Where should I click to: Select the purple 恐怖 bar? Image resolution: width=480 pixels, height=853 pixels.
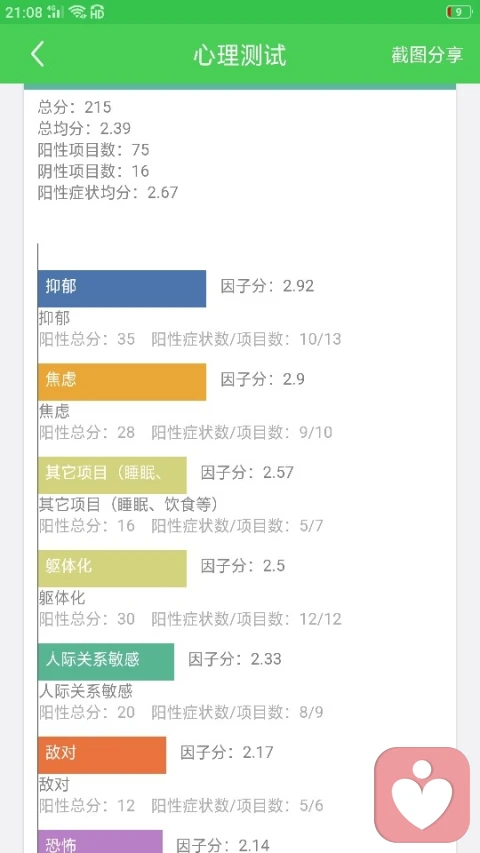point(100,842)
